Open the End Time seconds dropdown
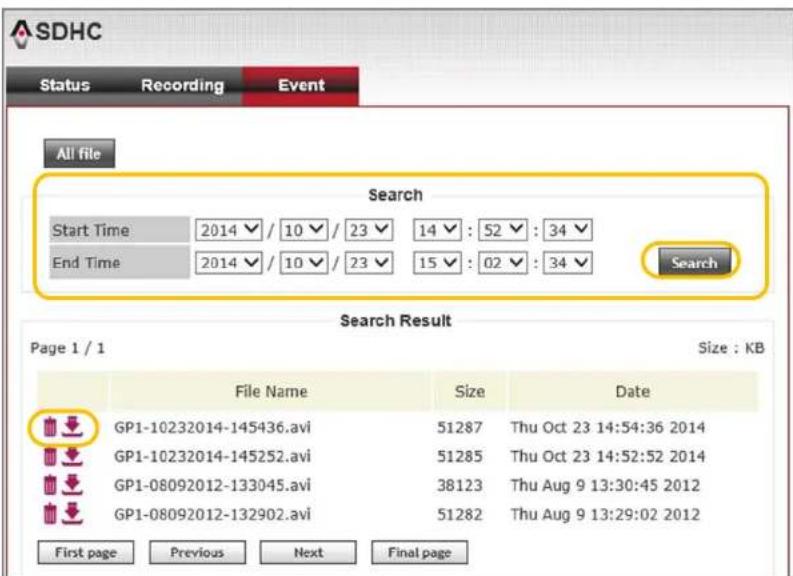Viewport: 793px width, 576px height. [x=567, y=263]
